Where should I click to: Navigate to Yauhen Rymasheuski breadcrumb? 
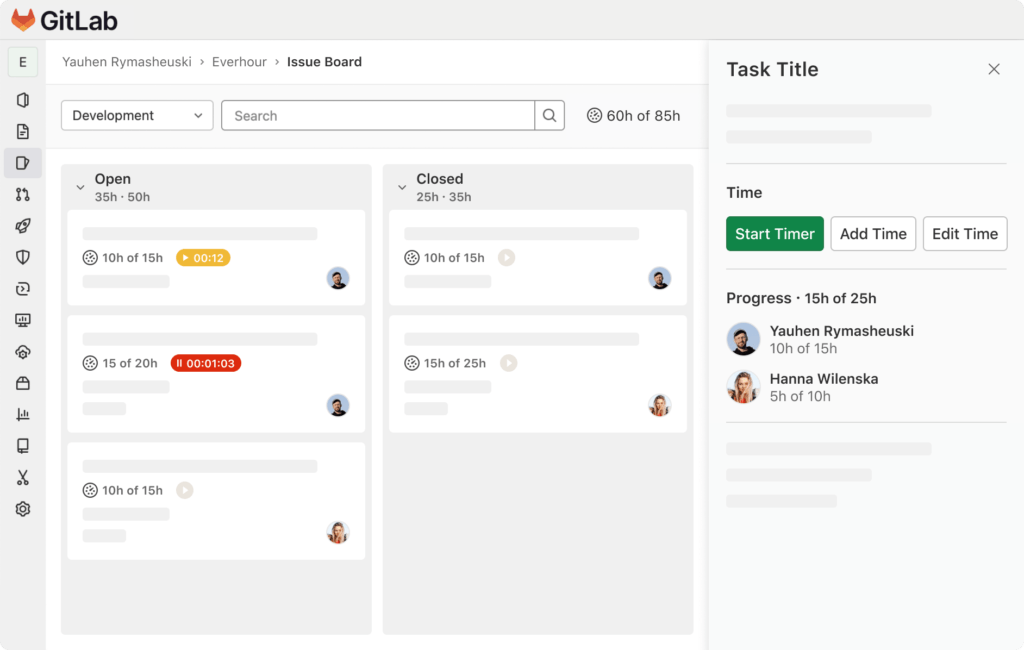coord(128,61)
